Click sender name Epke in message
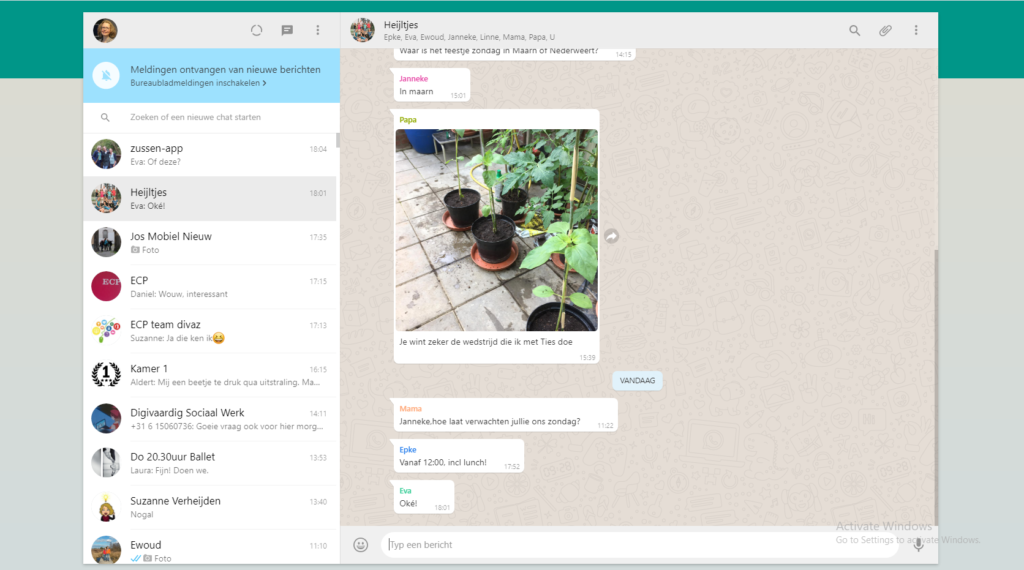 (x=408, y=450)
